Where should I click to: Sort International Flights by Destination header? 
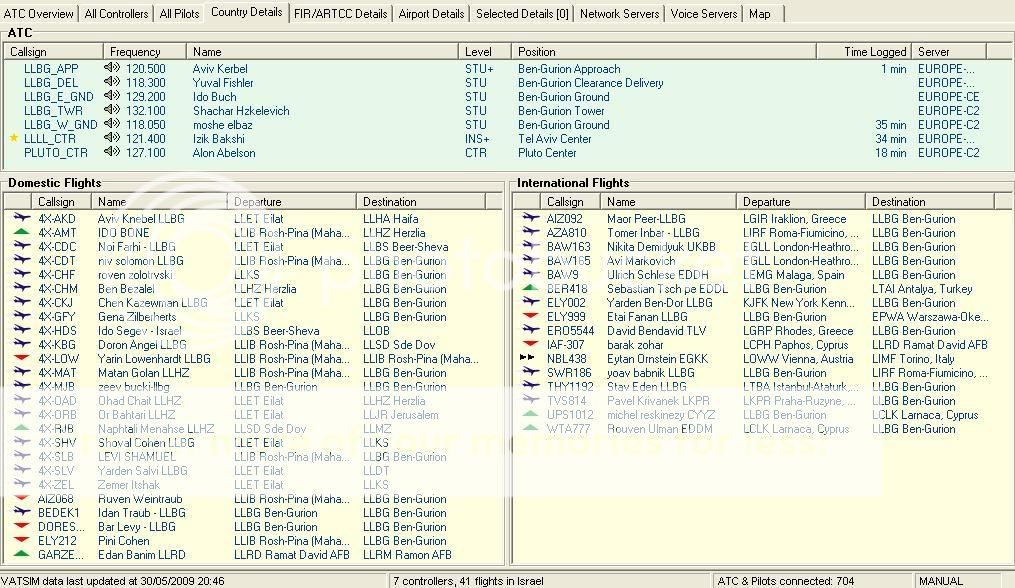coord(898,202)
